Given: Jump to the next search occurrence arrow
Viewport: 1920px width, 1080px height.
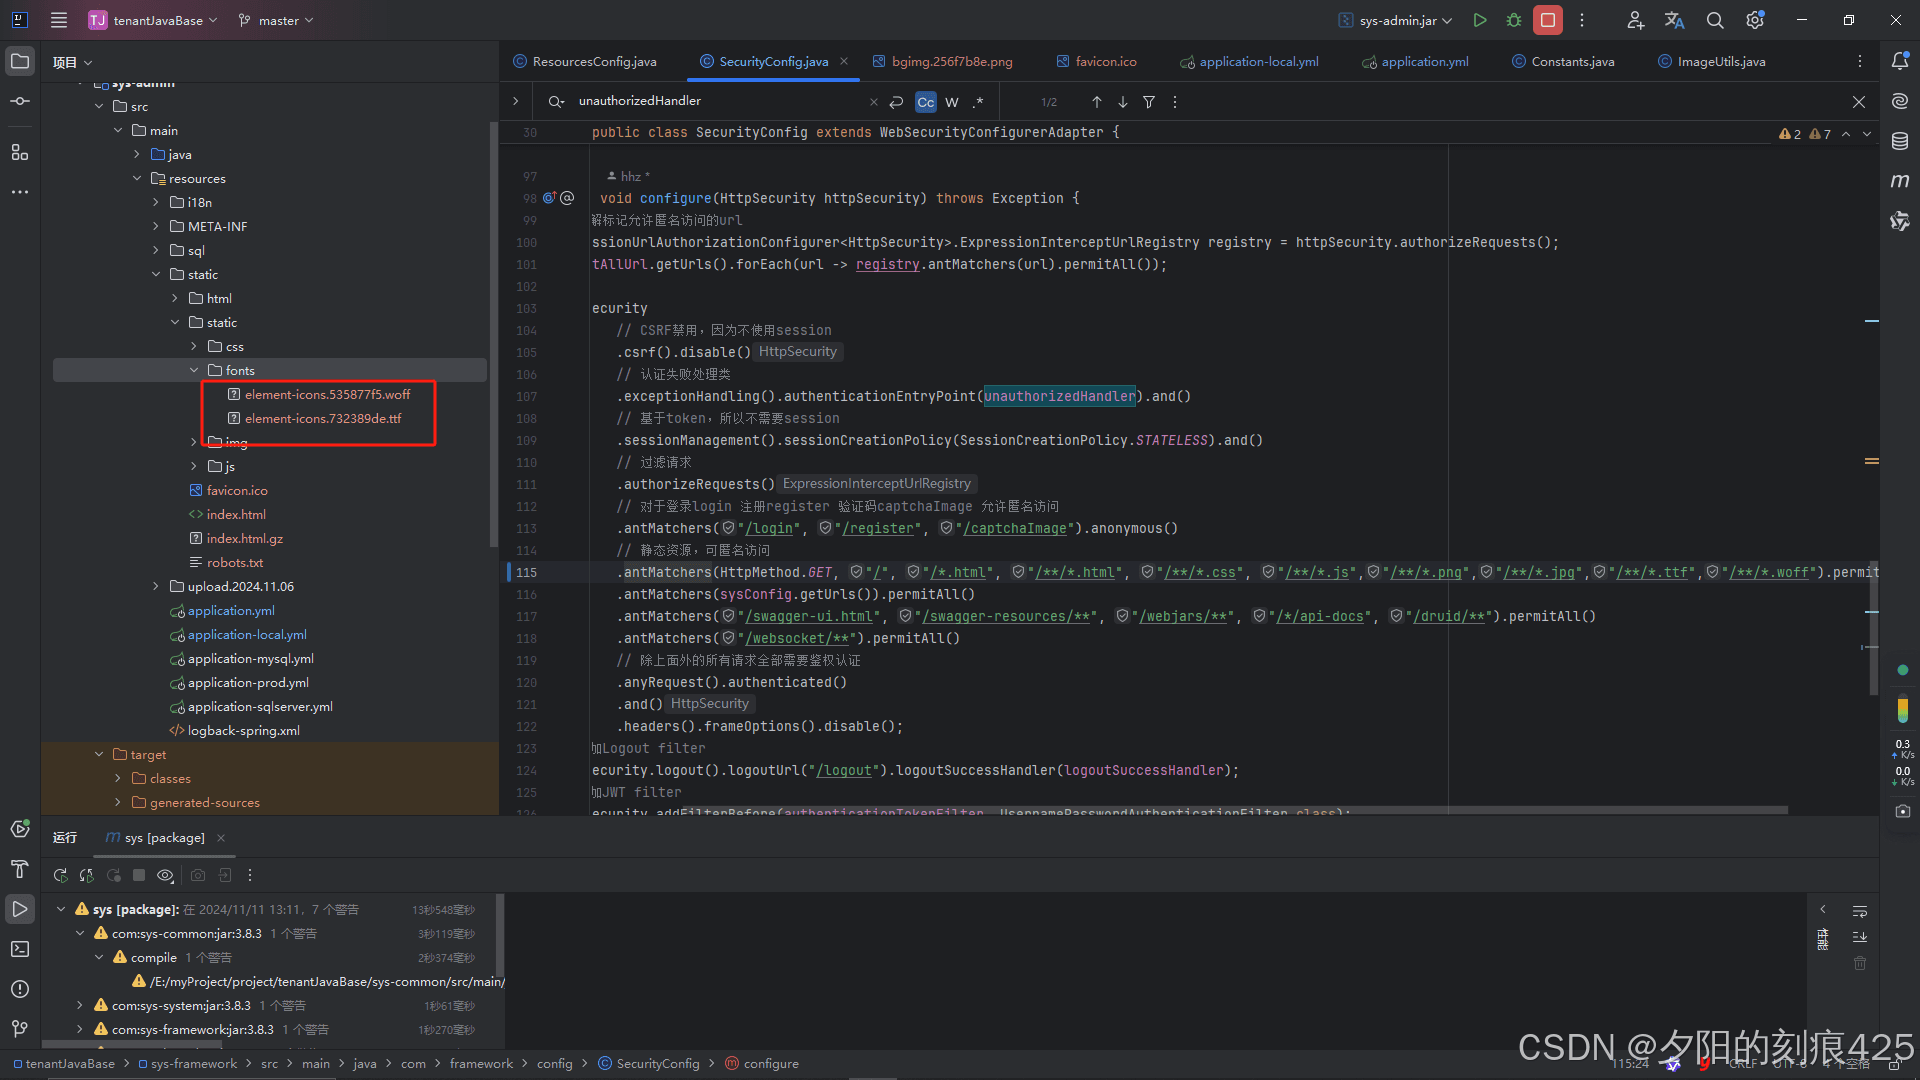Looking at the screenshot, I should [1123, 102].
